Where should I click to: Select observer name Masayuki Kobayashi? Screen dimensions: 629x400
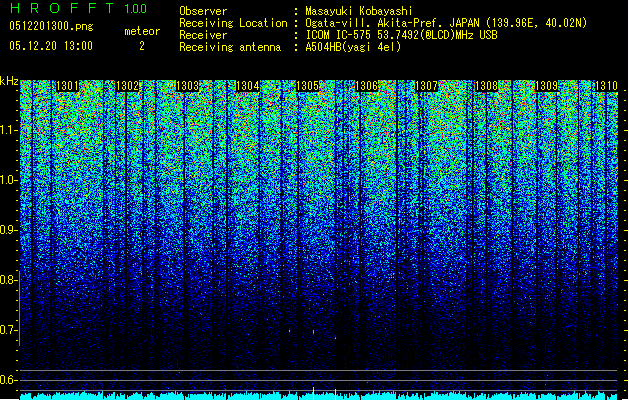pyautogui.click(x=359, y=11)
